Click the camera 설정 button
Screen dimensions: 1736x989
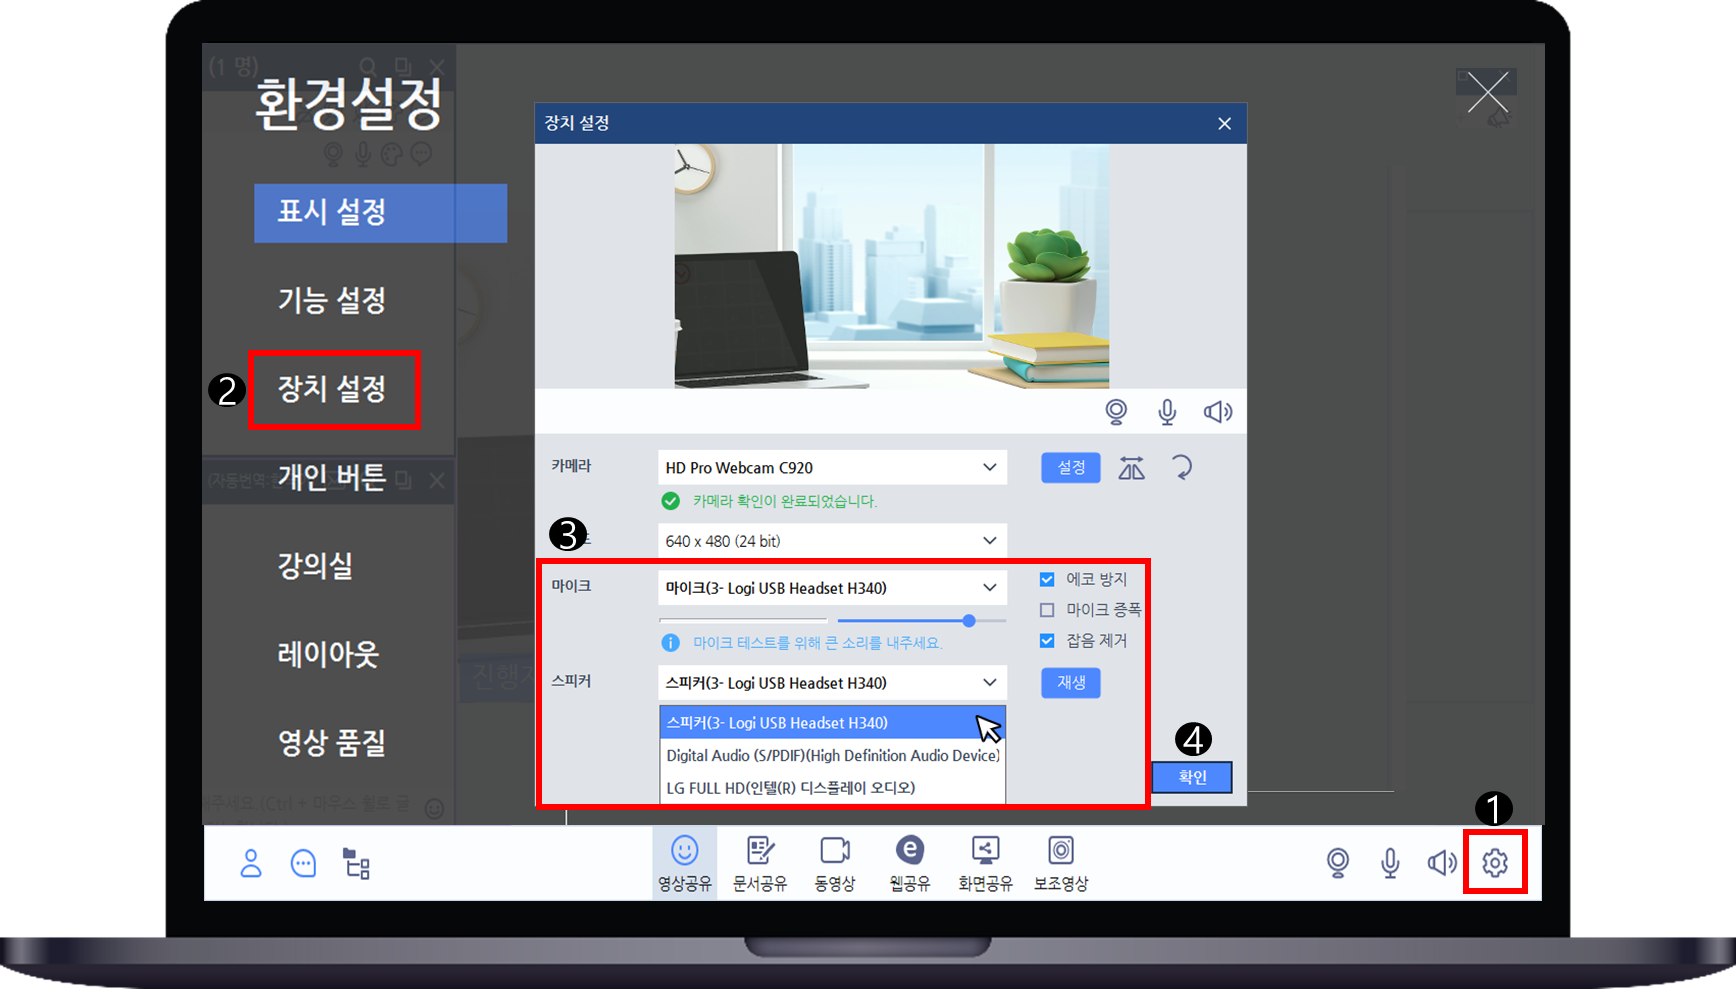click(x=1071, y=468)
